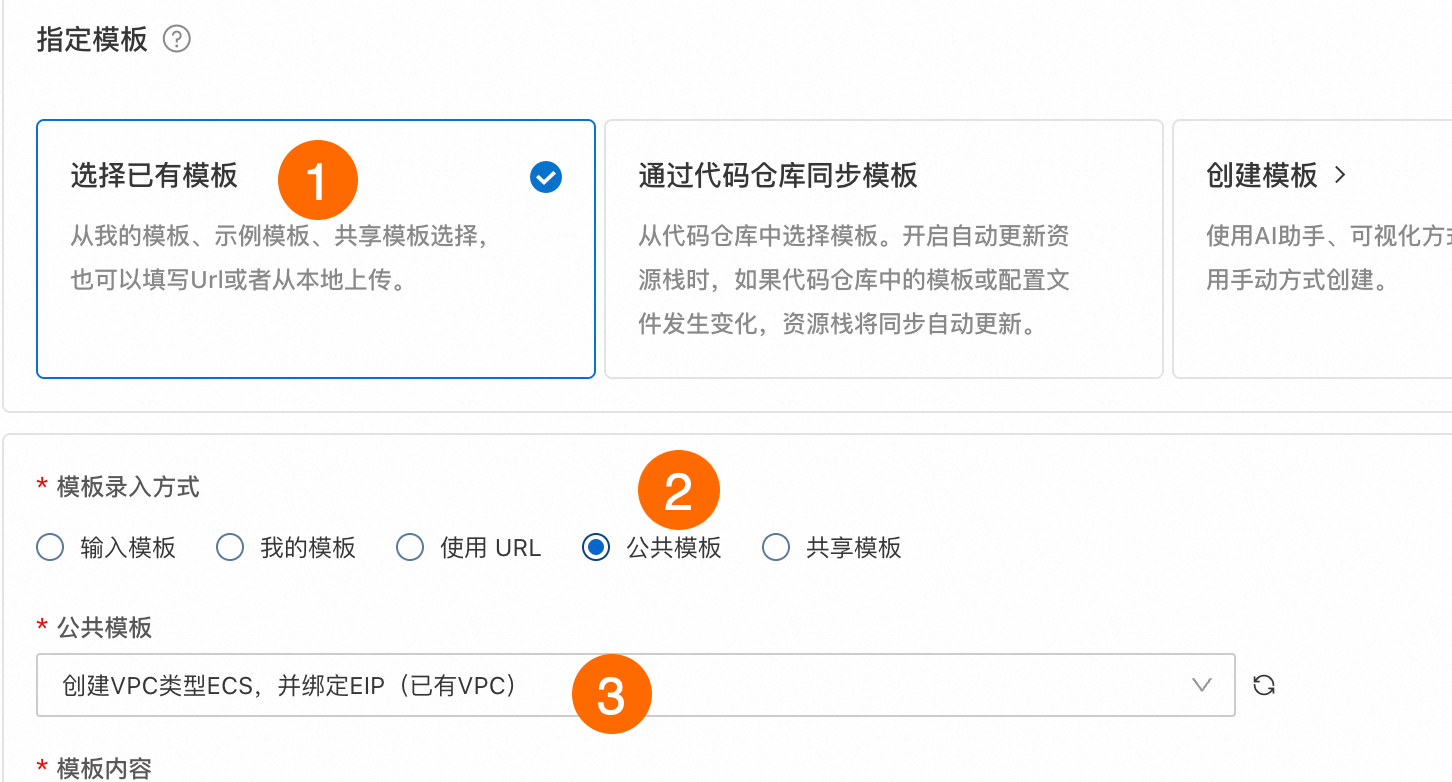Click the blue checkmark on 选择已有模板 card
1452x782 pixels.
pos(546,178)
